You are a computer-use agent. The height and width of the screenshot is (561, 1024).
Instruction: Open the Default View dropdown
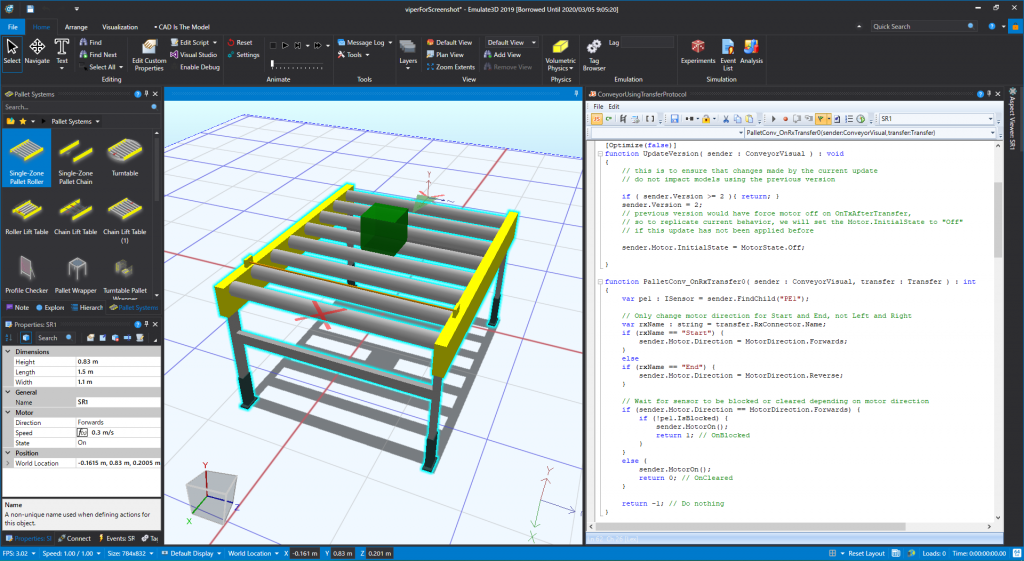(x=511, y=42)
